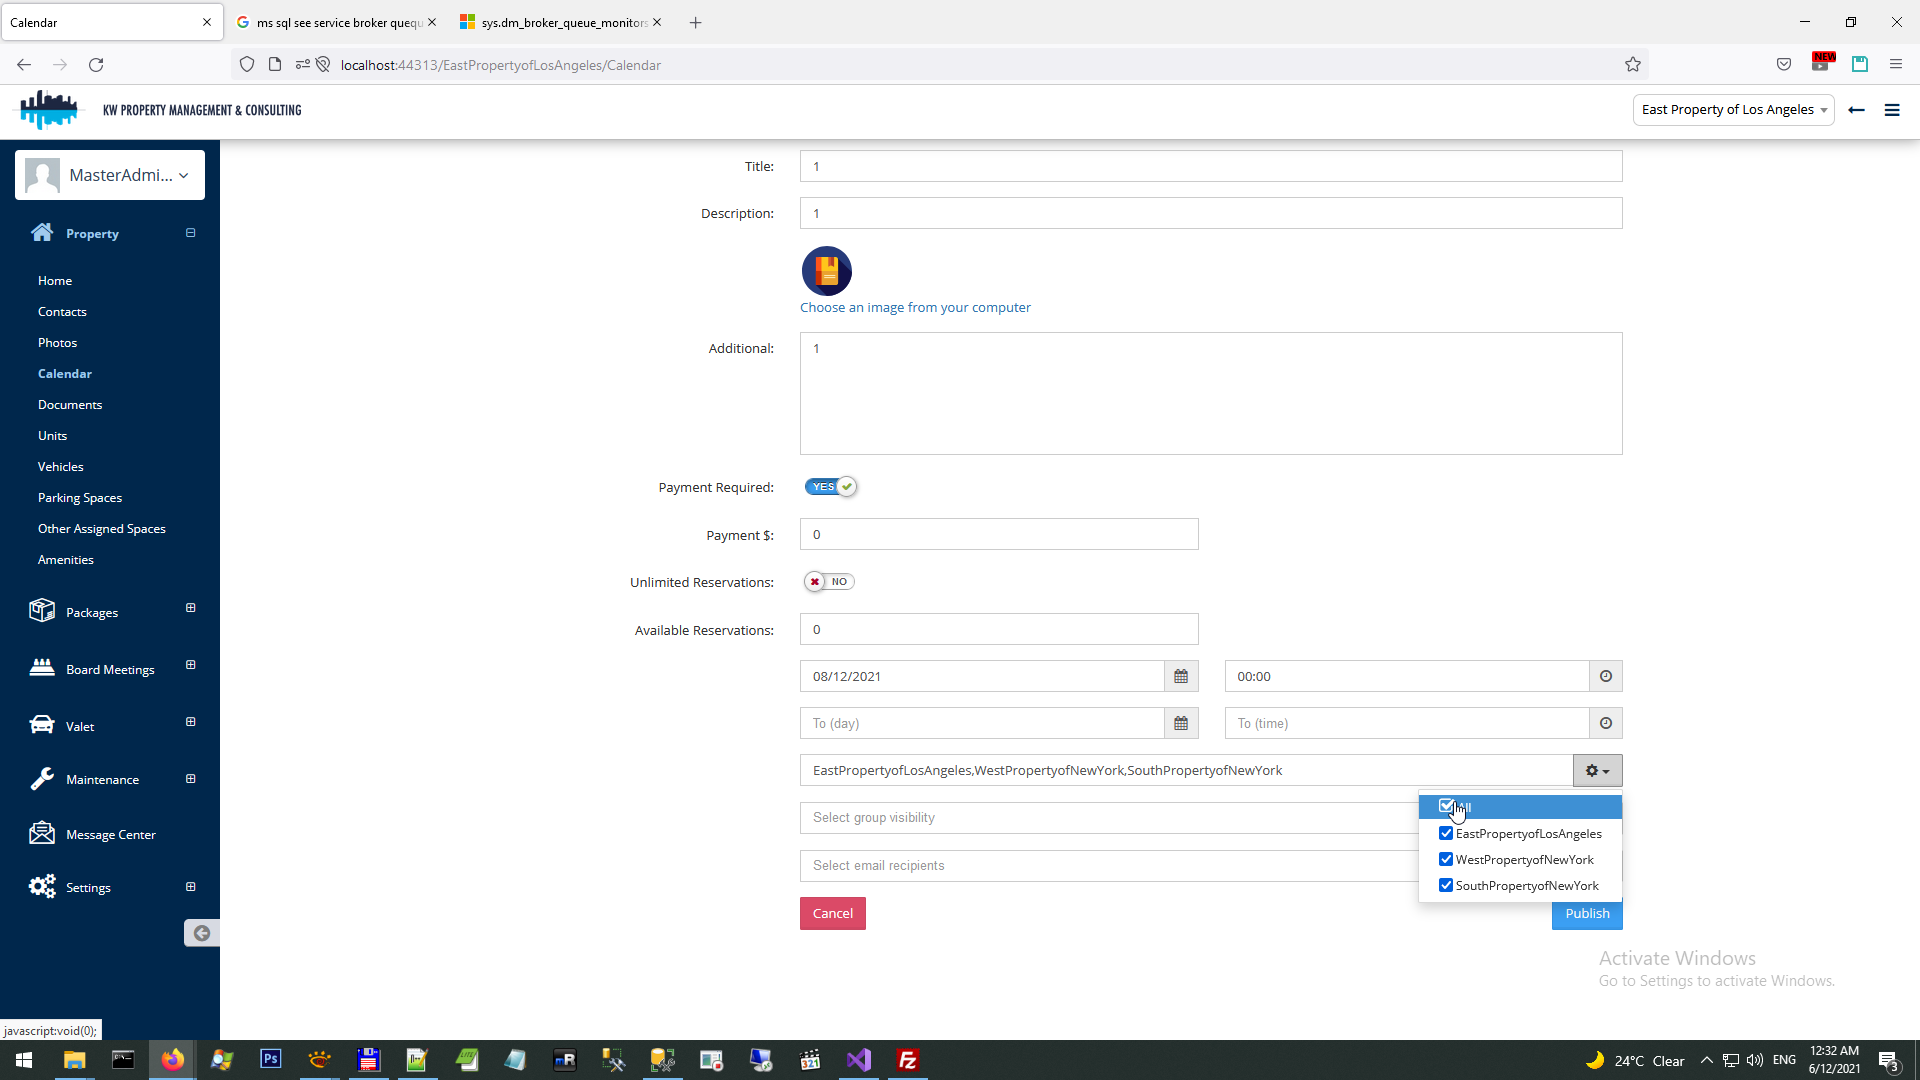Click the sidebar collapse arrow button
This screenshot has width=1920, height=1080.
[x=201, y=933]
